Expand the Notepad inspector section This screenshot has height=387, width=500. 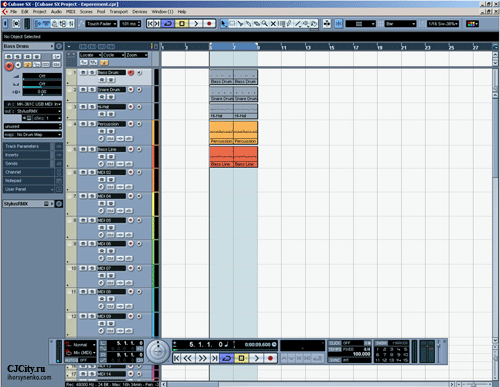[28, 181]
